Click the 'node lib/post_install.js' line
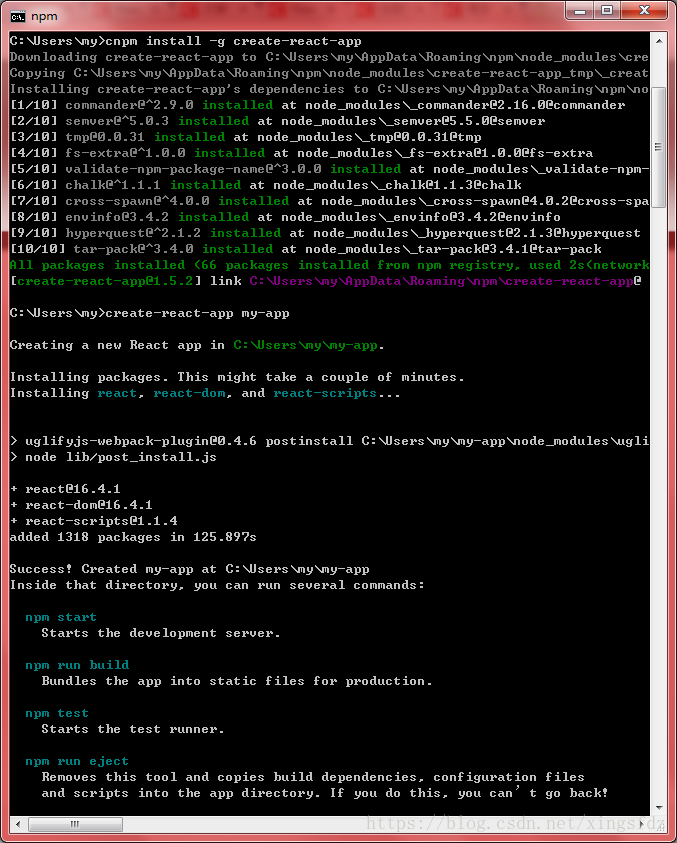677x843 pixels. [x=113, y=458]
